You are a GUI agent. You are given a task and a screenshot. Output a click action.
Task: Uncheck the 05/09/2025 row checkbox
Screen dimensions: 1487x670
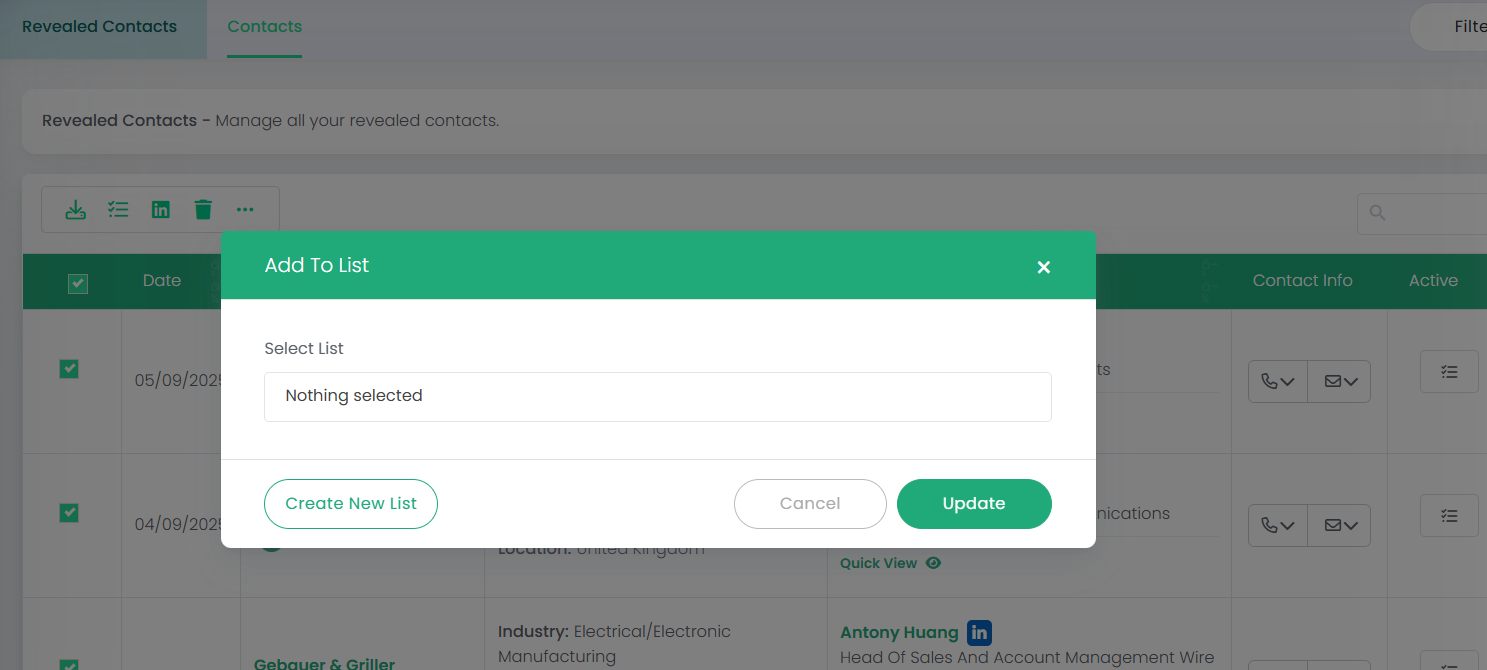click(x=69, y=369)
